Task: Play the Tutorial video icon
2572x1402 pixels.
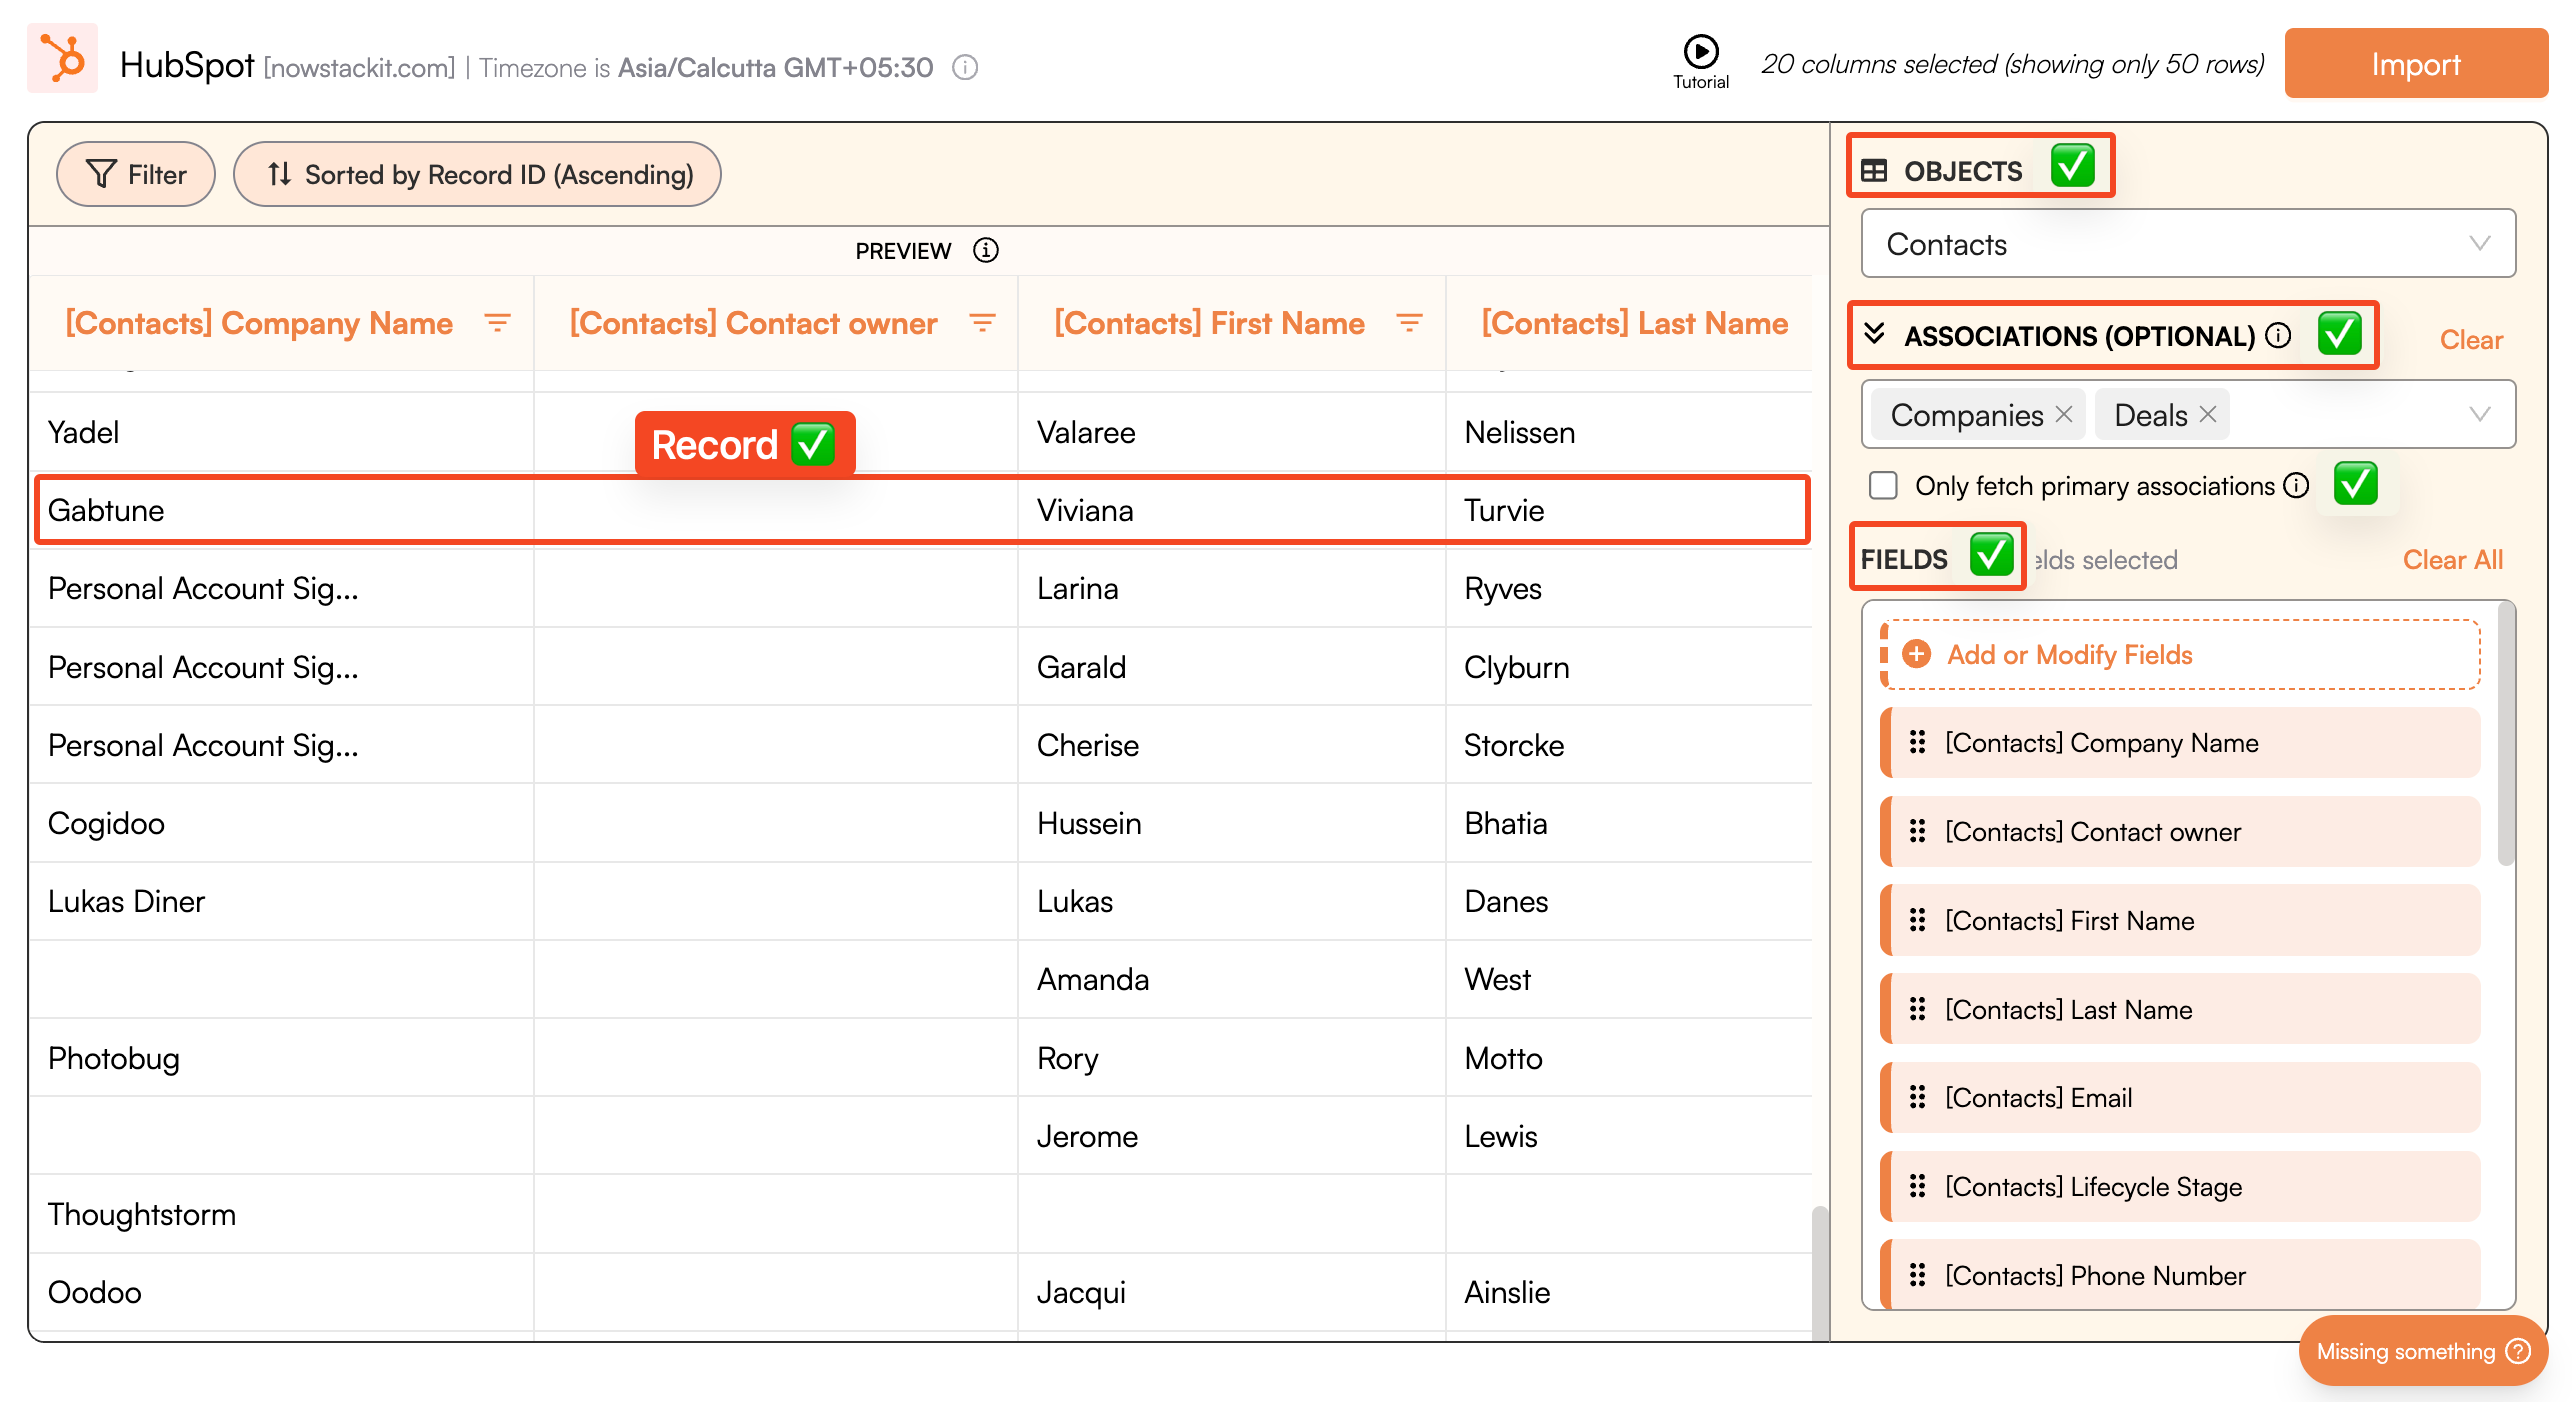Action: coord(1700,51)
